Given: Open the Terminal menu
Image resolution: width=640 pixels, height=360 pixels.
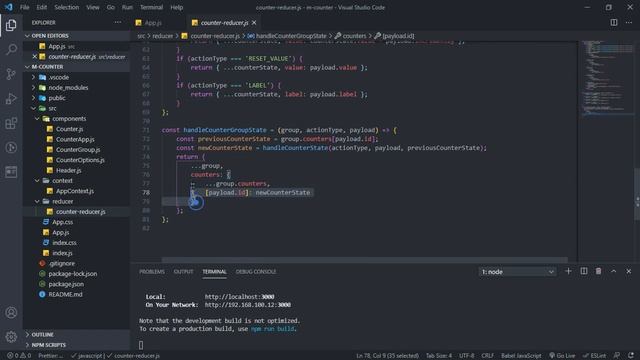Looking at the screenshot, I should [x=151, y=7].
